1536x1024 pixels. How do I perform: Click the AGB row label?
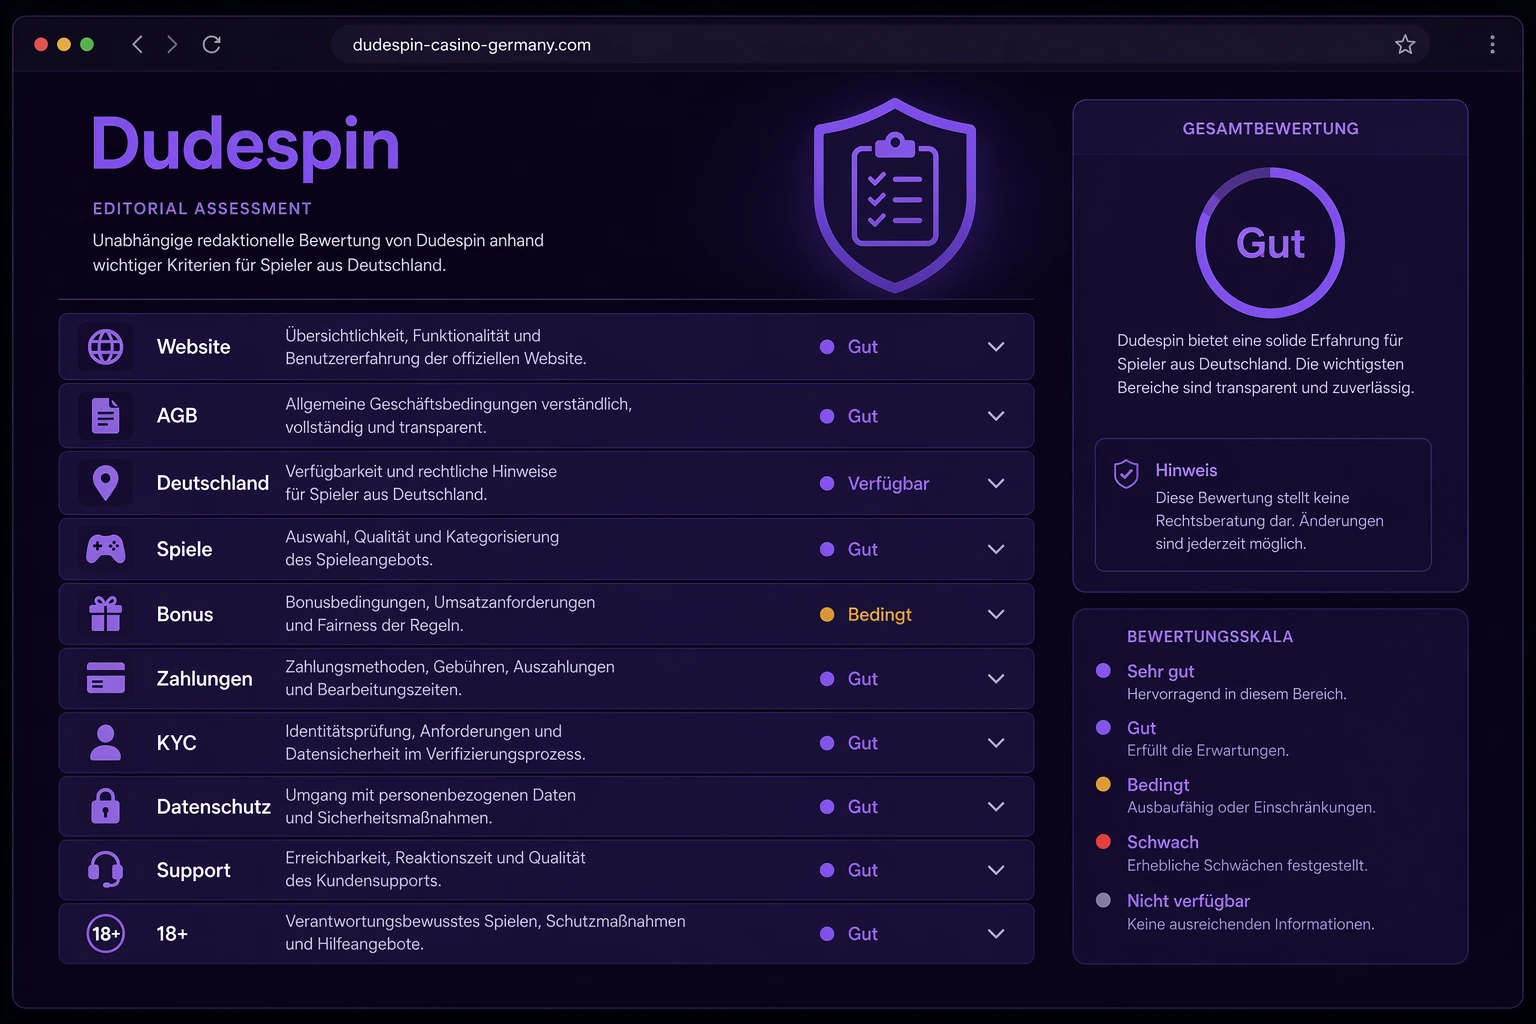[177, 416]
